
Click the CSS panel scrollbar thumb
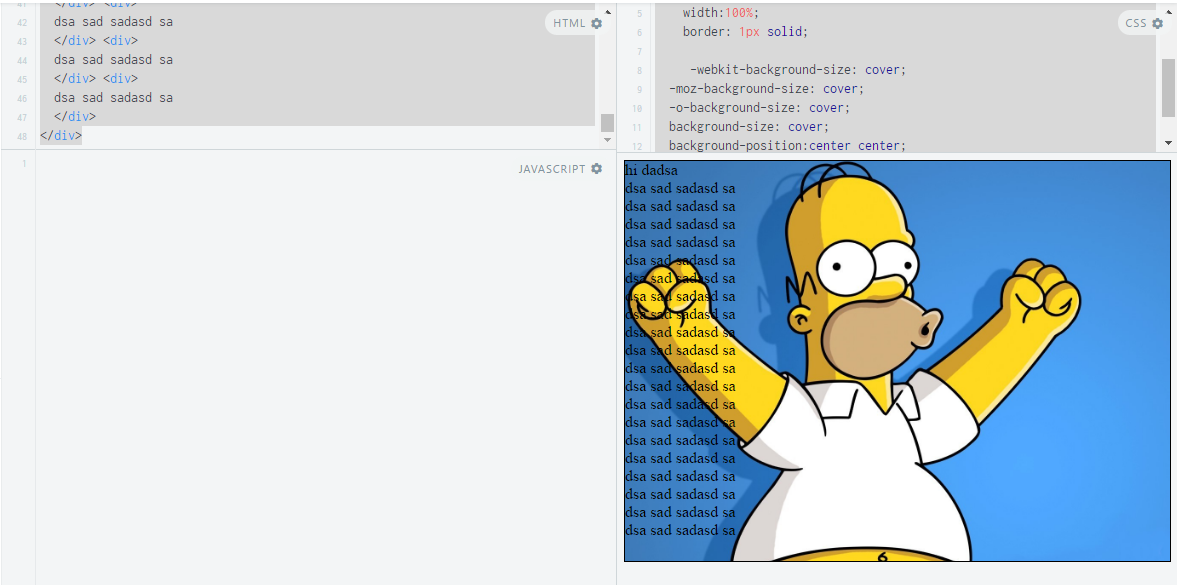pyautogui.click(x=1169, y=88)
